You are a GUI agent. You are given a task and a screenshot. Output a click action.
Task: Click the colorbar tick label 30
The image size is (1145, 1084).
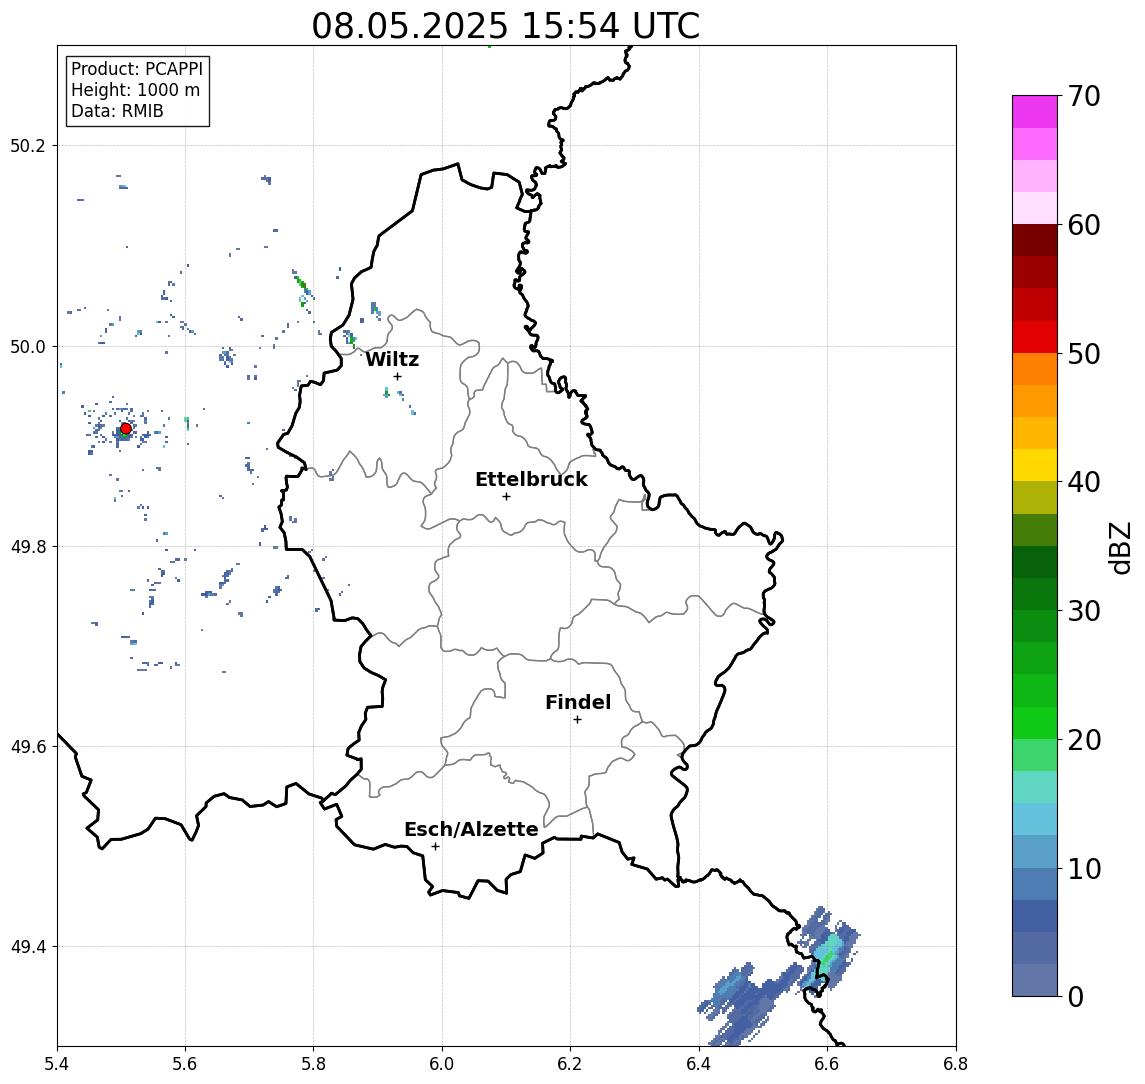coord(1084,611)
